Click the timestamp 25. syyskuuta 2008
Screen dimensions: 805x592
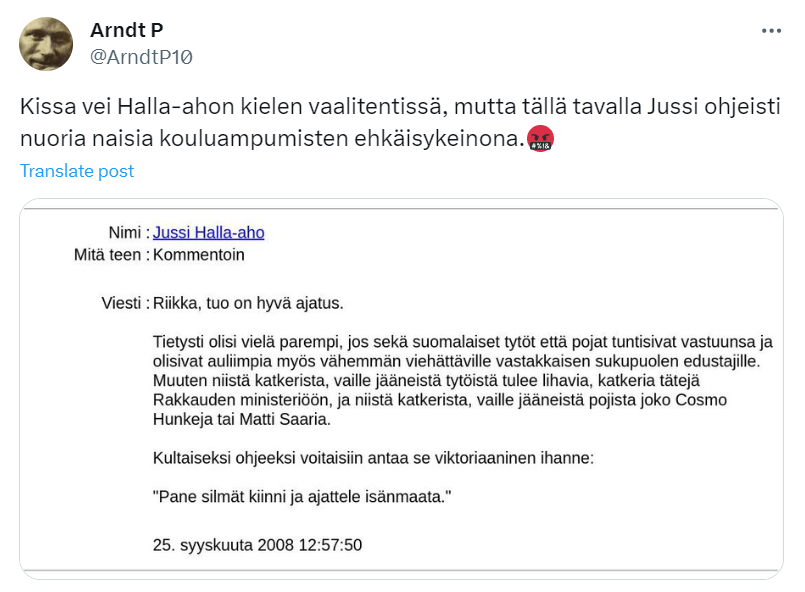[257, 545]
